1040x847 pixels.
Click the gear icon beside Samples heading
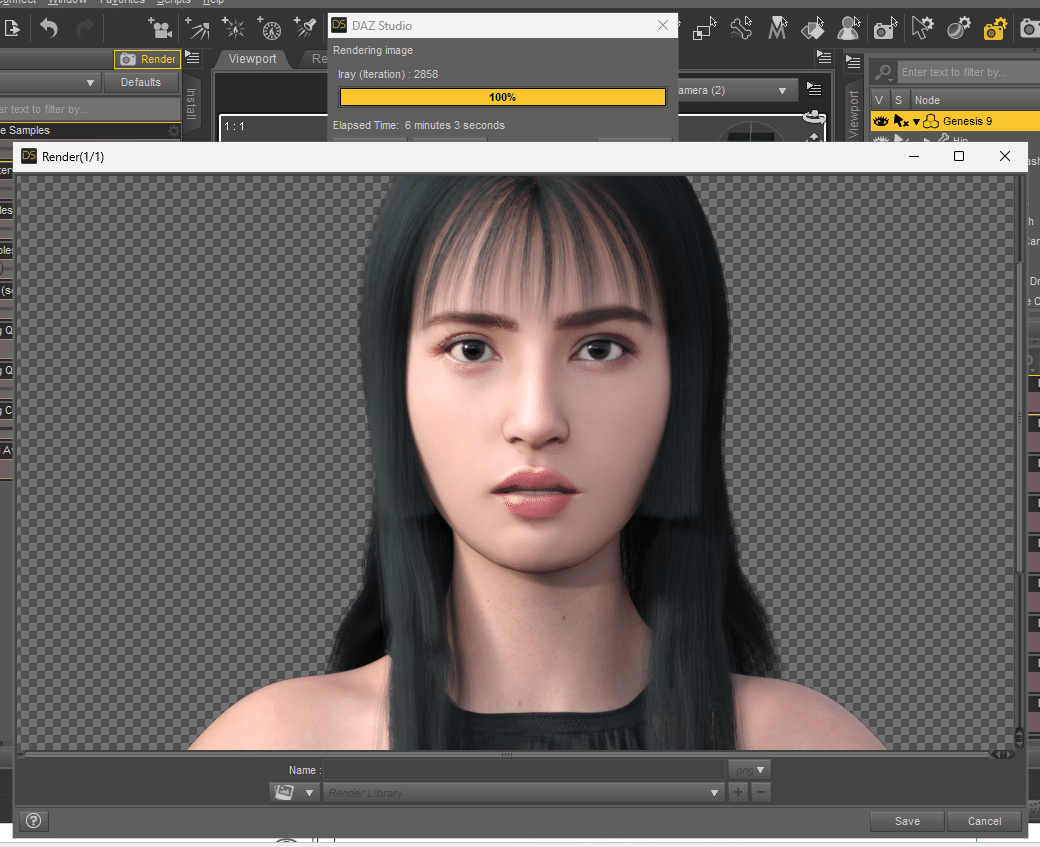173,131
